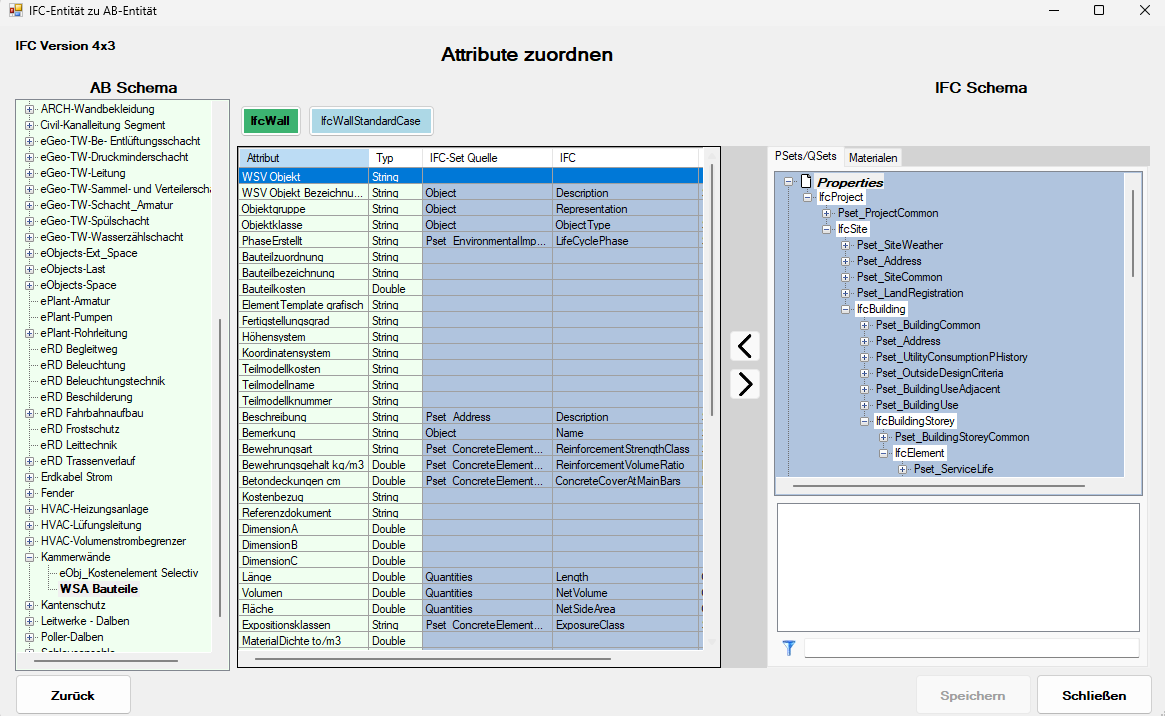
Task: Click the disabled Speichern button
Action: [973, 695]
